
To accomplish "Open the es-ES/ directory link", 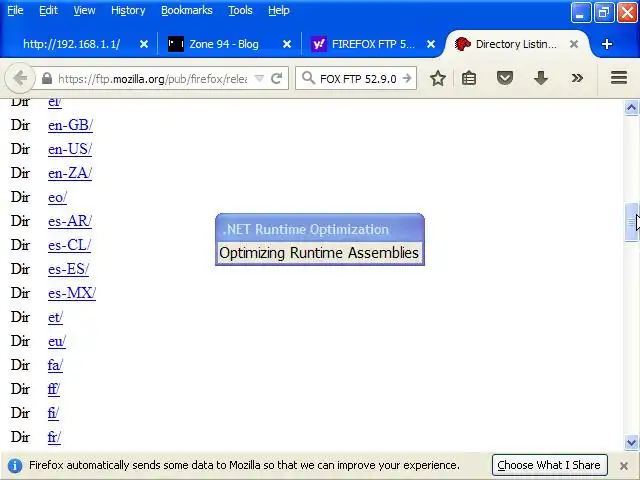I will pyautogui.click(x=68, y=269).
